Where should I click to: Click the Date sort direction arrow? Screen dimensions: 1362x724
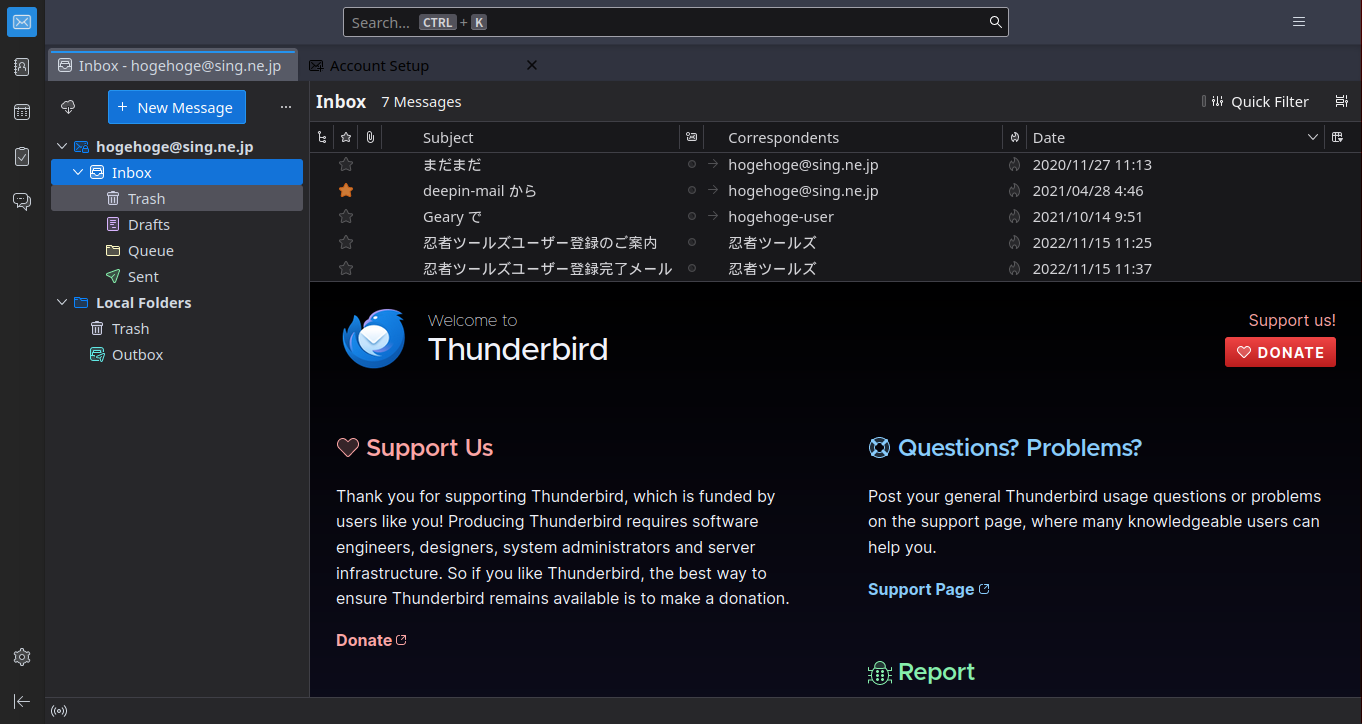(x=1313, y=137)
